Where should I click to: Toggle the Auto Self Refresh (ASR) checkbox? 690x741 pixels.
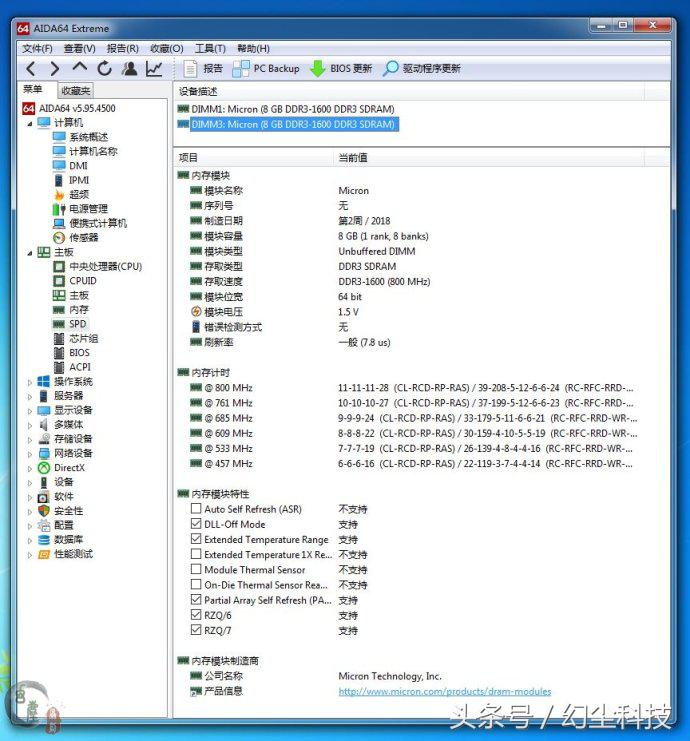coord(196,508)
